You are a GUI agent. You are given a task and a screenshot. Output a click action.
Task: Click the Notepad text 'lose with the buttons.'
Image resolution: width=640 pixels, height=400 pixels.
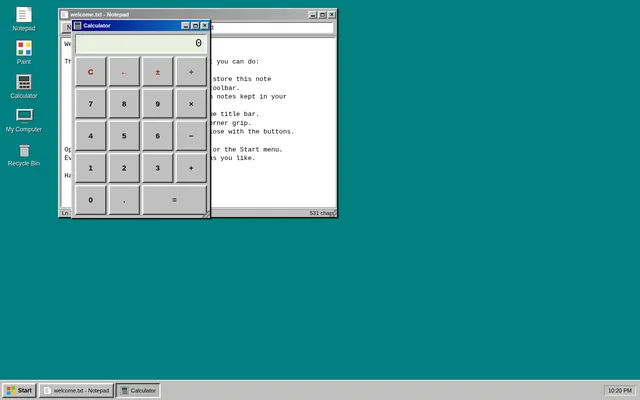pos(252,131)
